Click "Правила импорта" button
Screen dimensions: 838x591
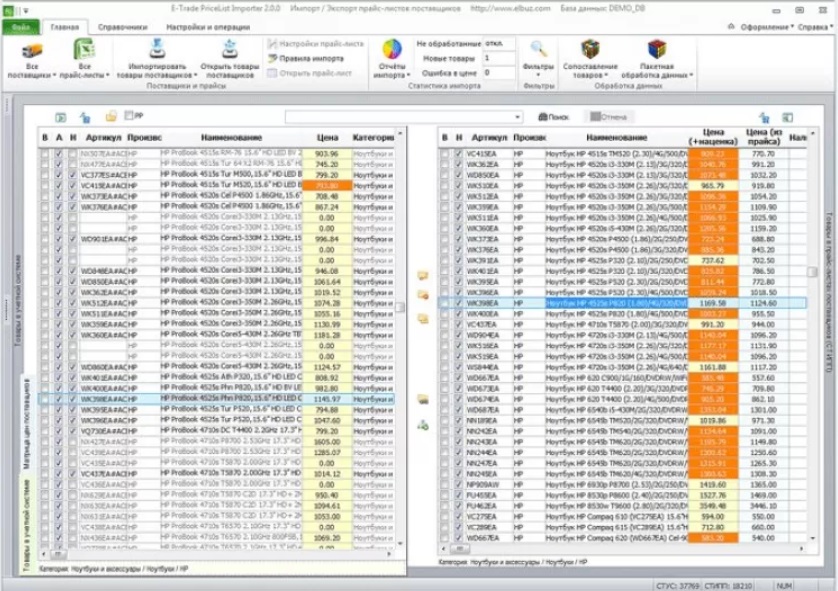pyautogui.click(x=309, y=59)
